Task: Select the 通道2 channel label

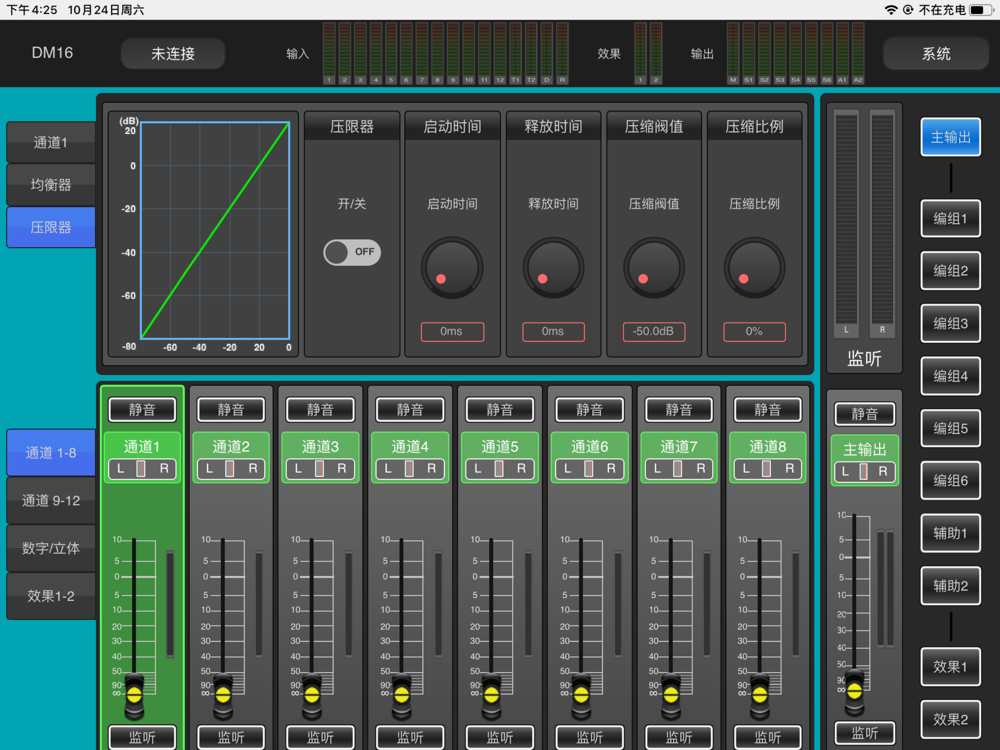Action: 231,447
